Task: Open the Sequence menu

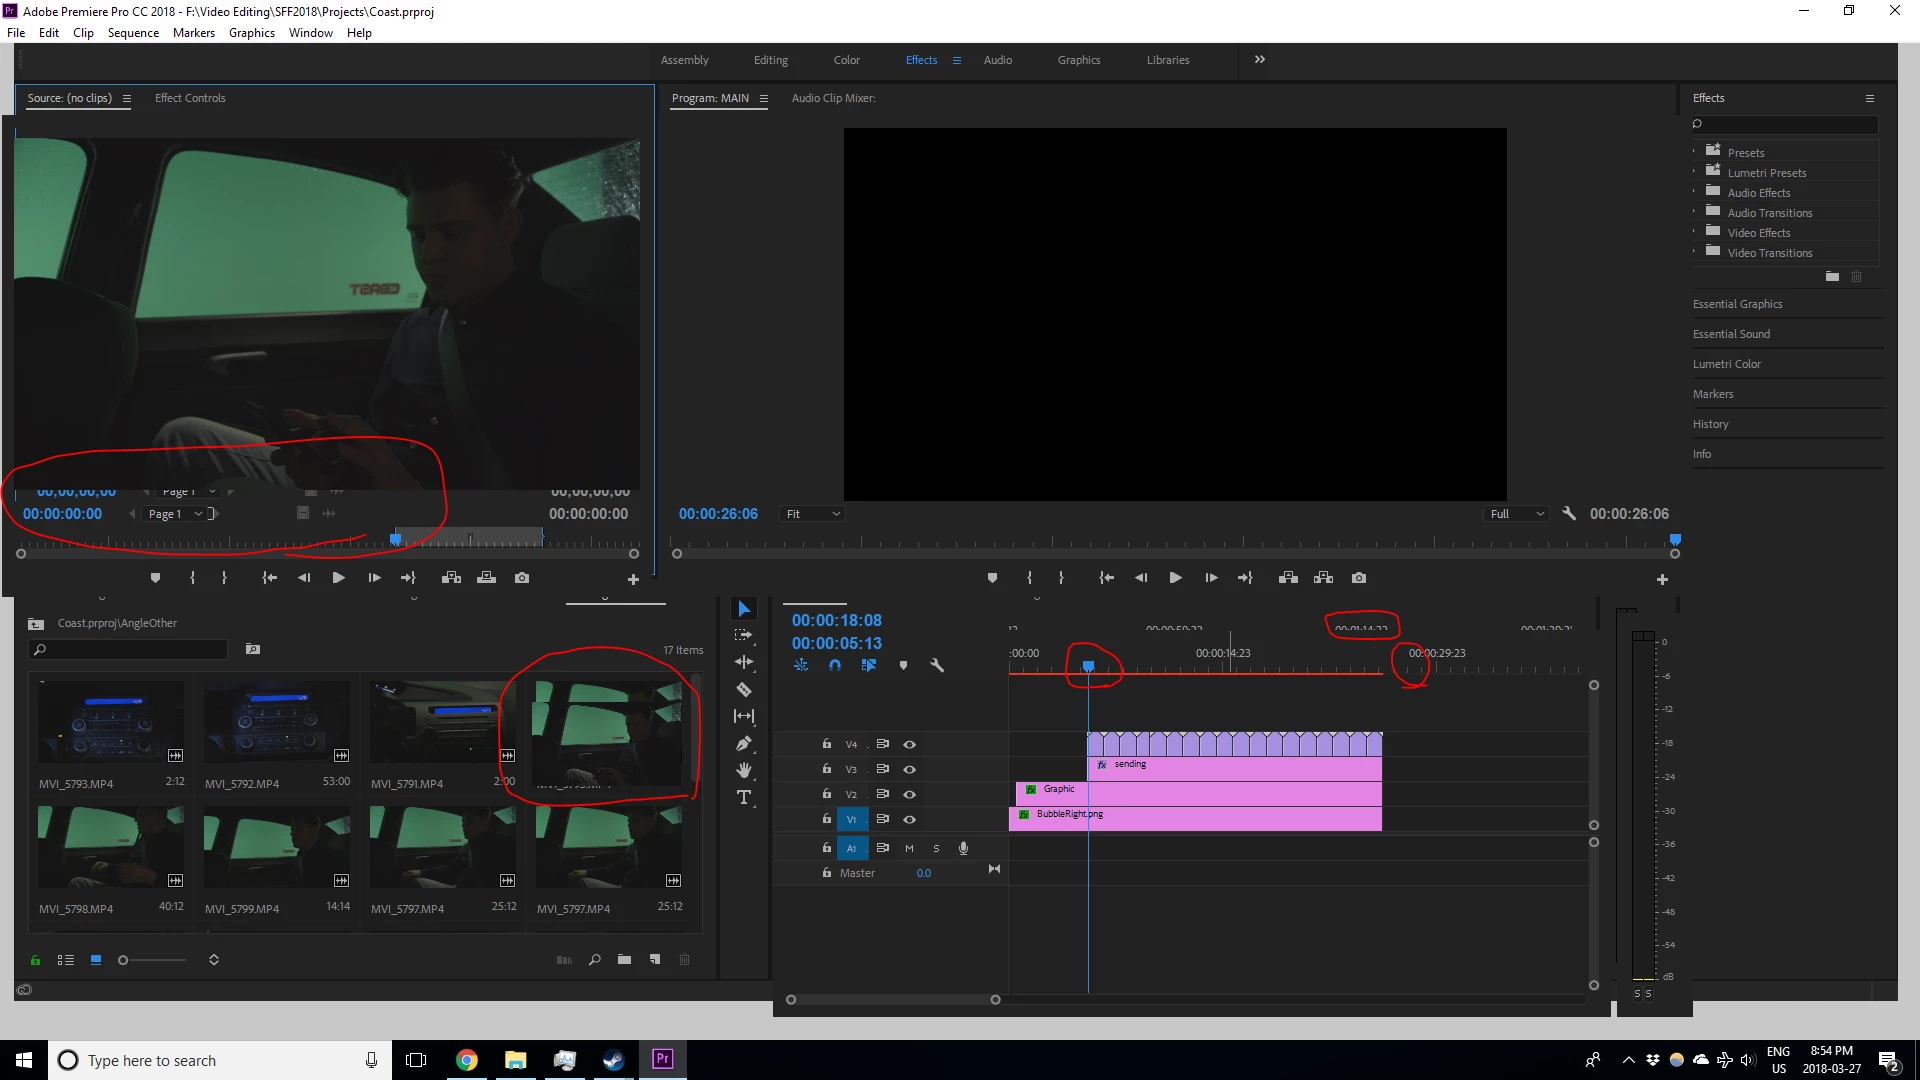Action: coord(133,33)
